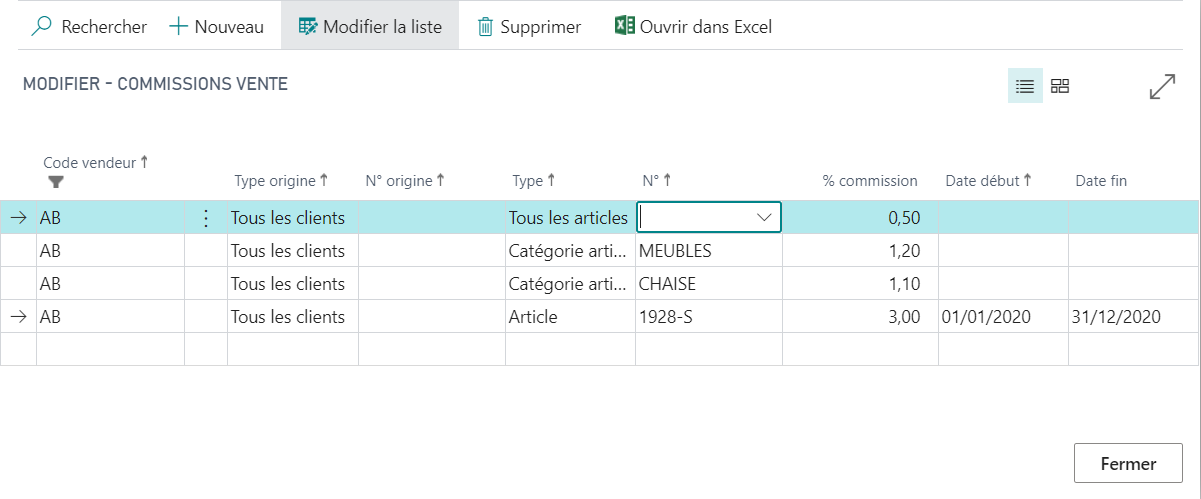Open the N° dropdown in the selected row
The height and width of the screenshot is (499, 1201).
pos(765,217)
